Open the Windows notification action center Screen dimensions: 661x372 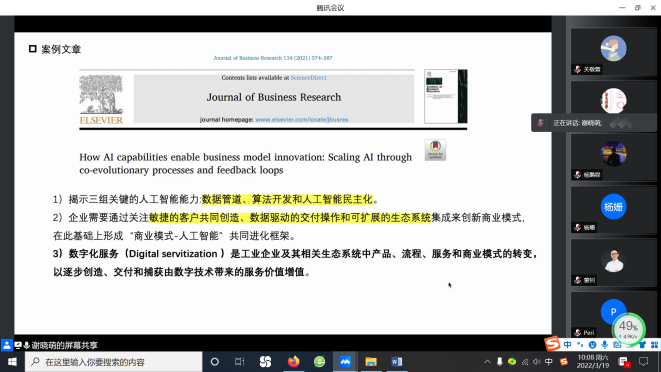point(643,362)
